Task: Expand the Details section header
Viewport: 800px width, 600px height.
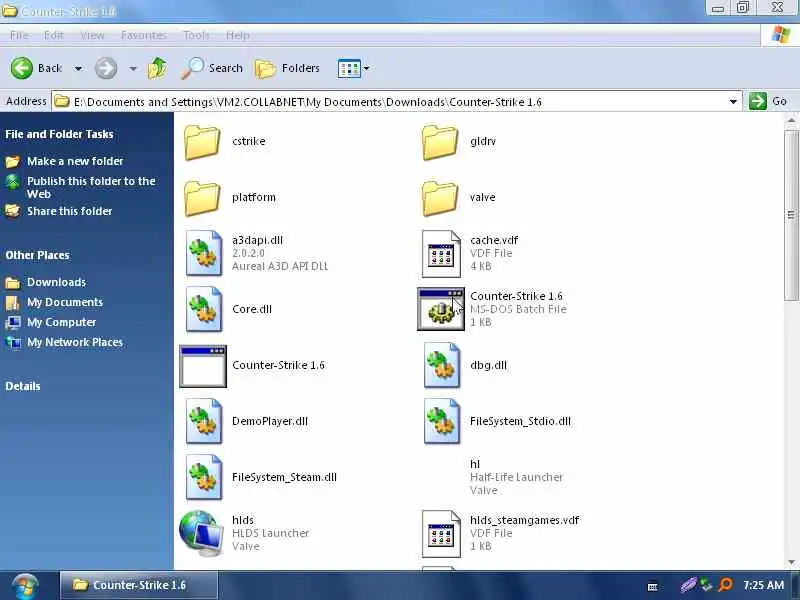Action: (22, 386)
